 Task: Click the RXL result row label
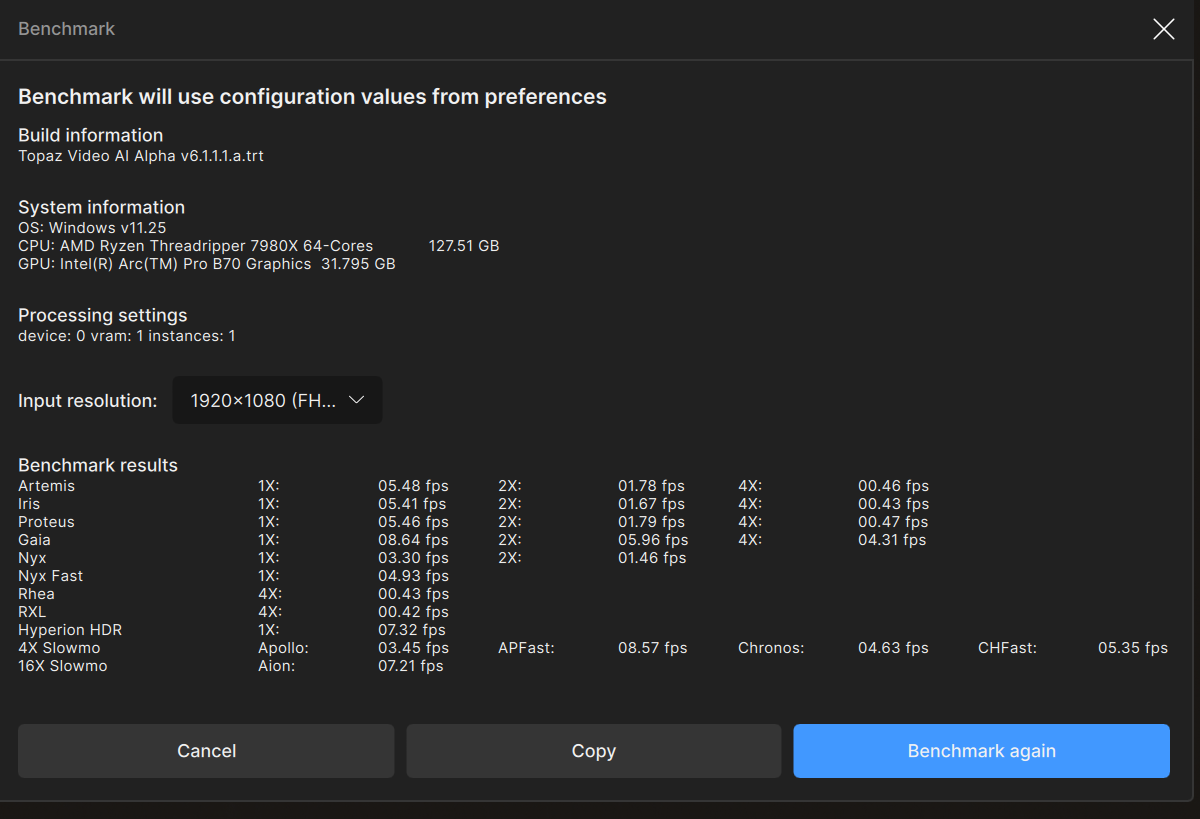(32, 612)
